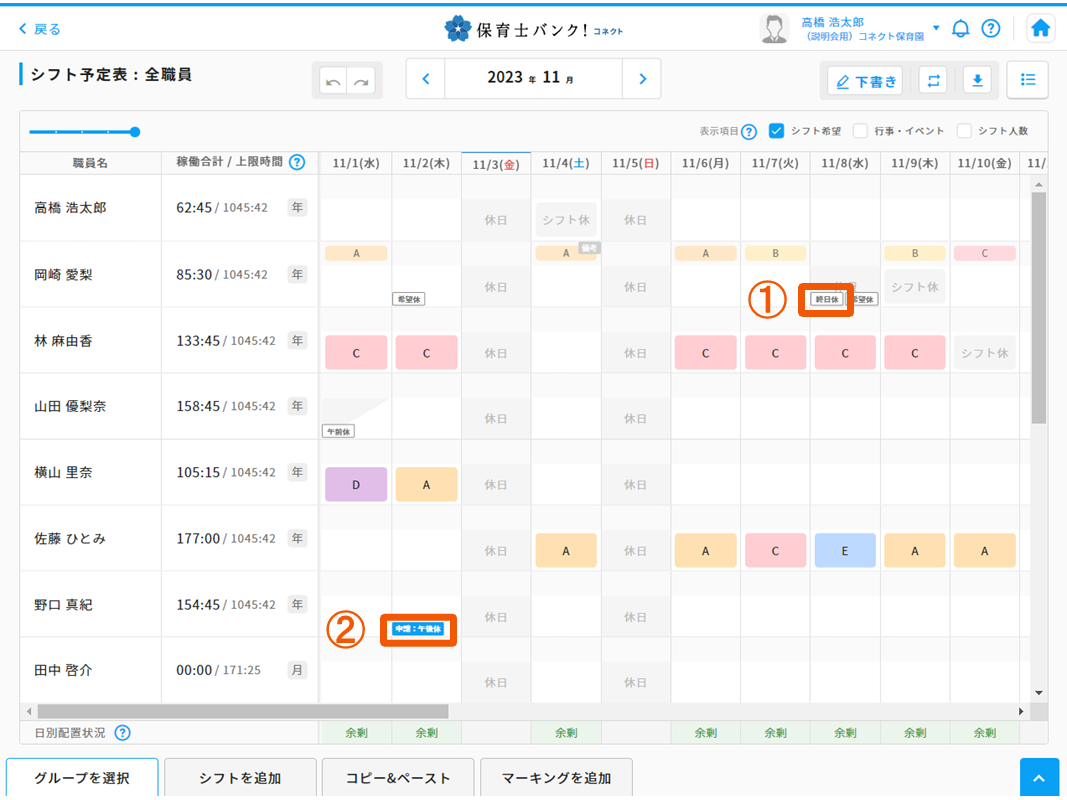
Task: Open help via the question mark in the header
Action: click(x=991, y=28)
